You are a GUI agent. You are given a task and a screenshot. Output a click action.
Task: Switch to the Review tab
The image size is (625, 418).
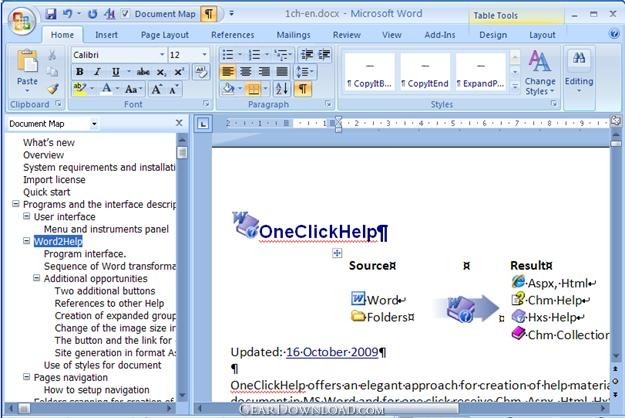point(347,35)
